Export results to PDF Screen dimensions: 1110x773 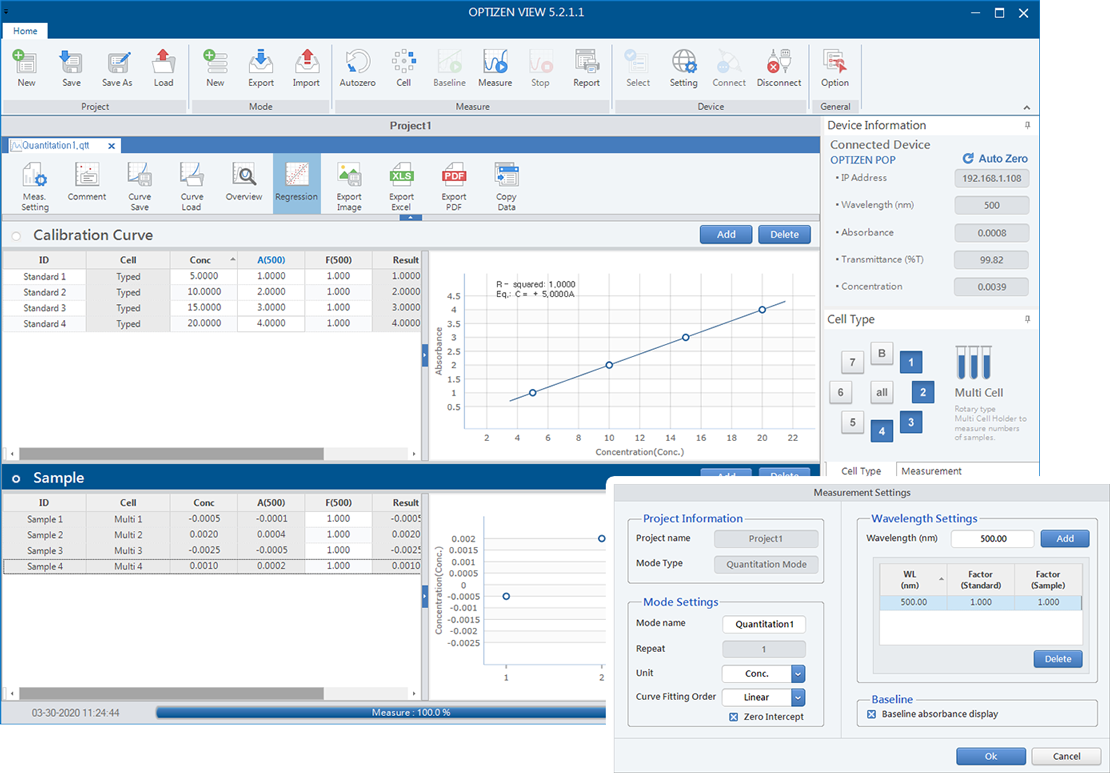[454, 185]
